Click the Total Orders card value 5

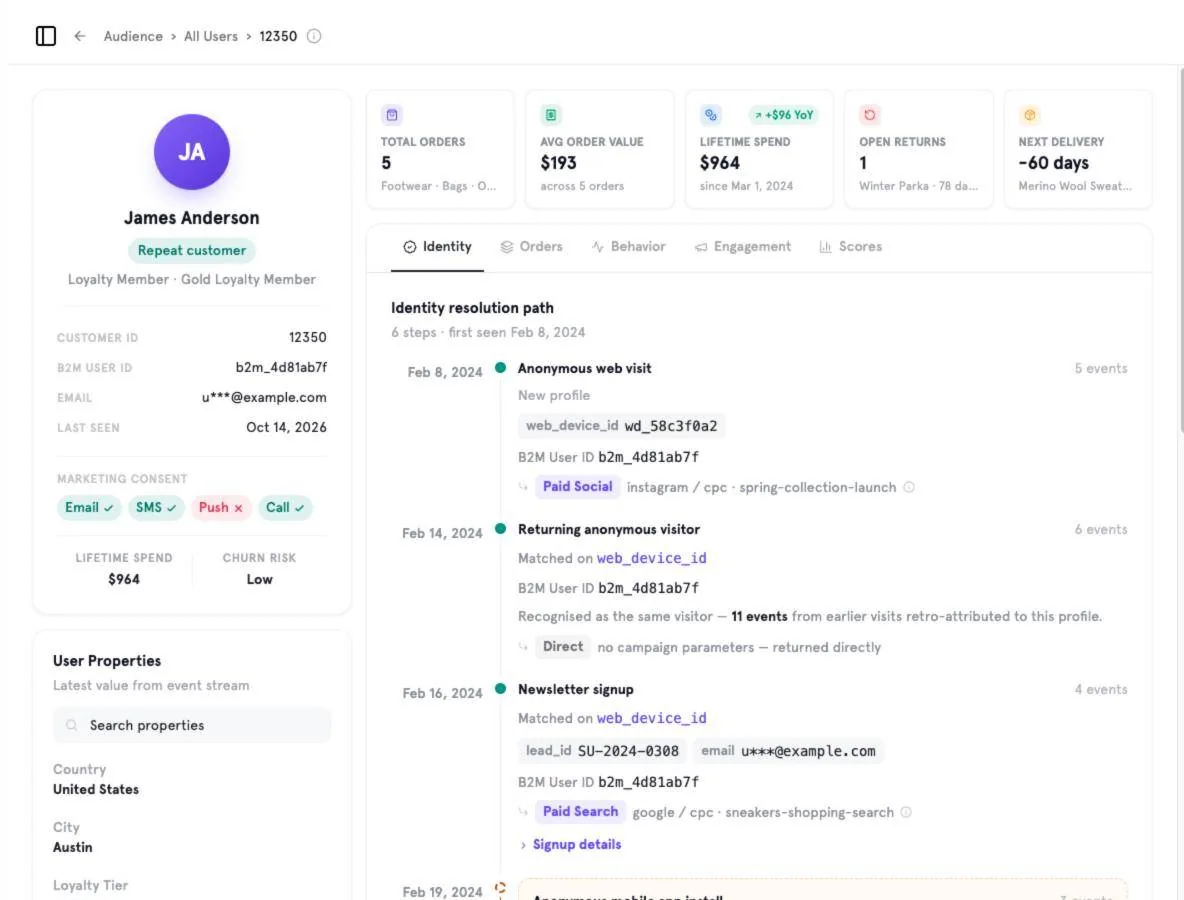pos(386,163)
